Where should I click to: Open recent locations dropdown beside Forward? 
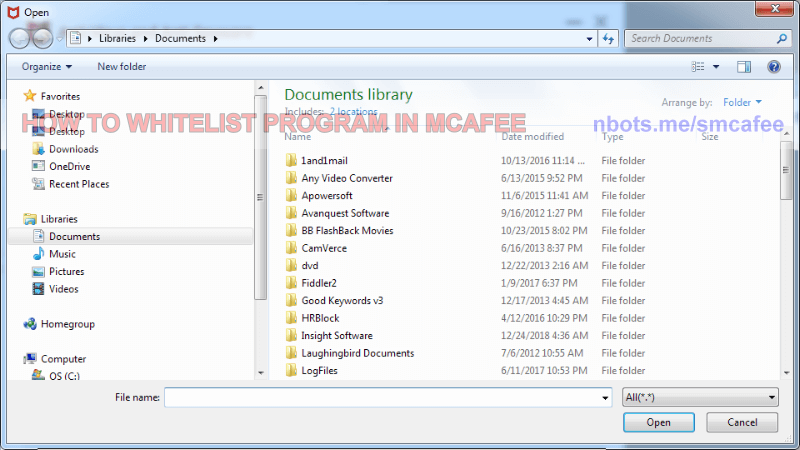(x=59, y=39)
